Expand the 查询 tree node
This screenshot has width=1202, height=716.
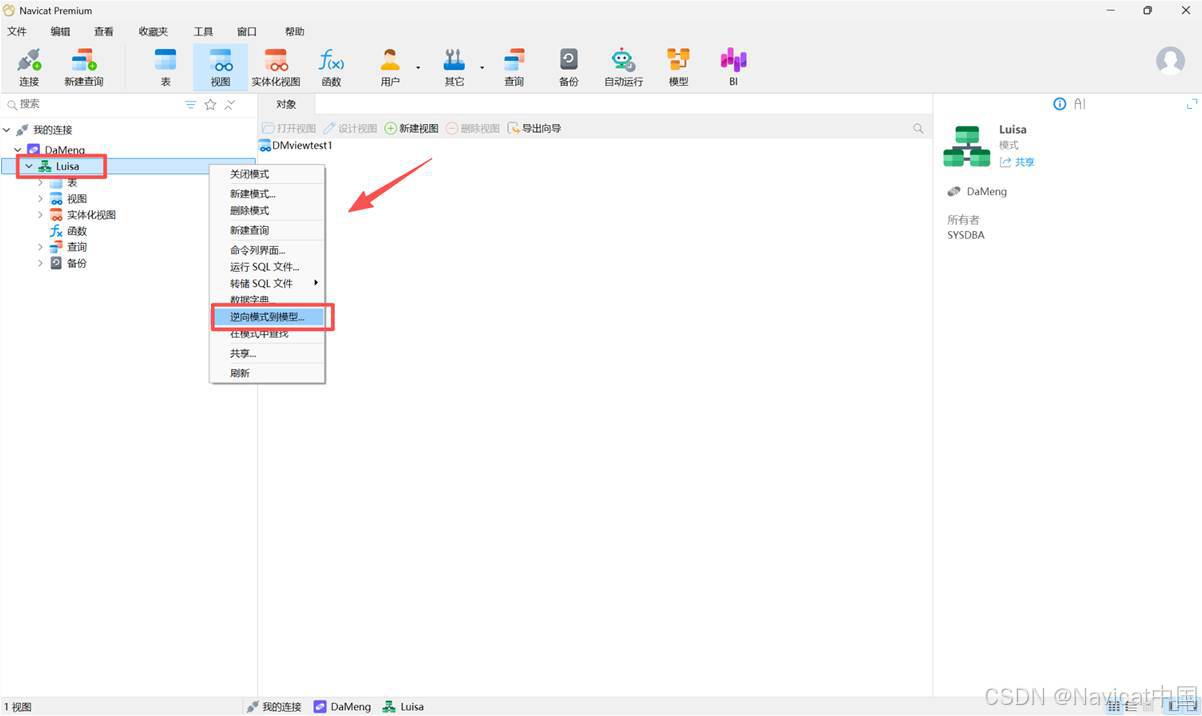pos(41,247)
